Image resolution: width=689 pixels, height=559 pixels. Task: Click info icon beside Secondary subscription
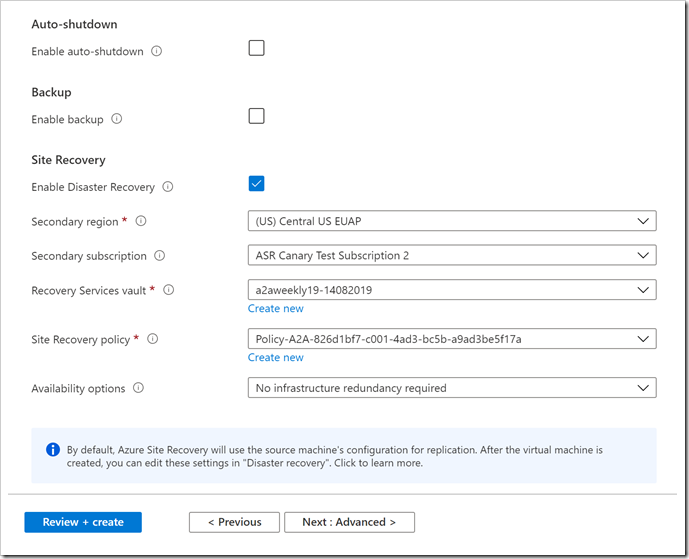click(161, 256)
